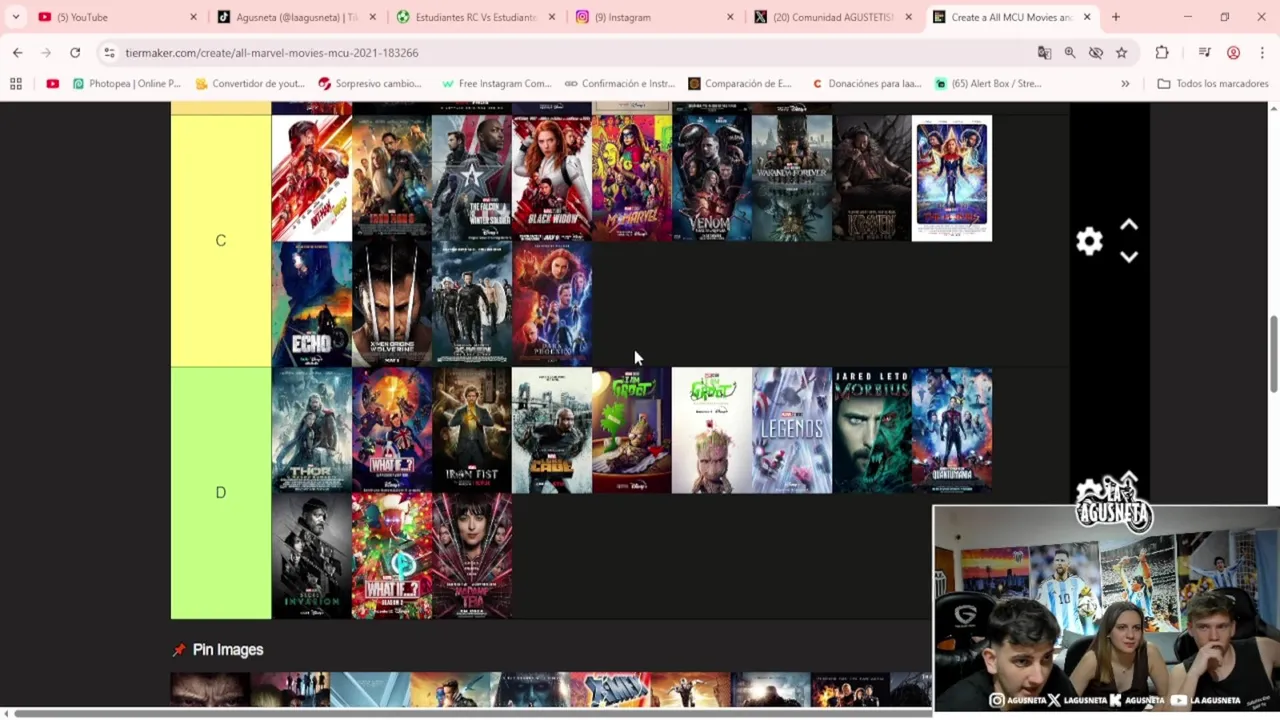This screenshot has width=1280, height=720.
Task: Select the Legends poster
Action: coord(791,430)
